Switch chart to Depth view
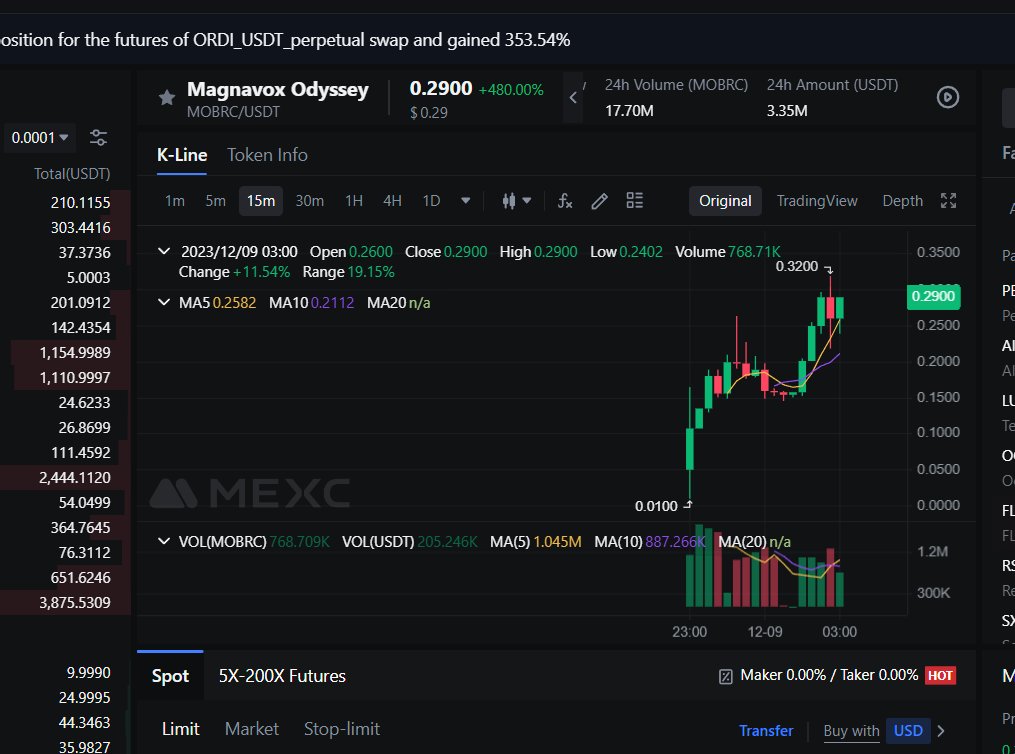Screen dimensions: 1015x754 point(902,201)
